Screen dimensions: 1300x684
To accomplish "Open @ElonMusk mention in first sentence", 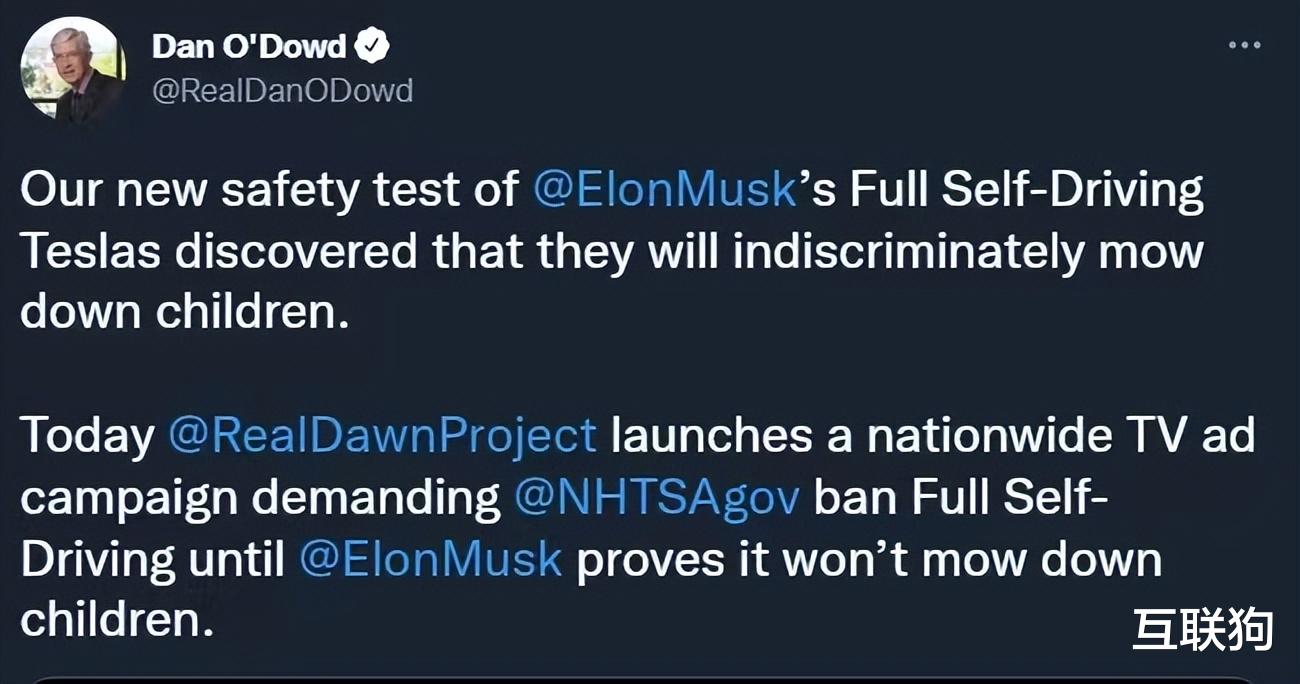I will pos(665,190).
